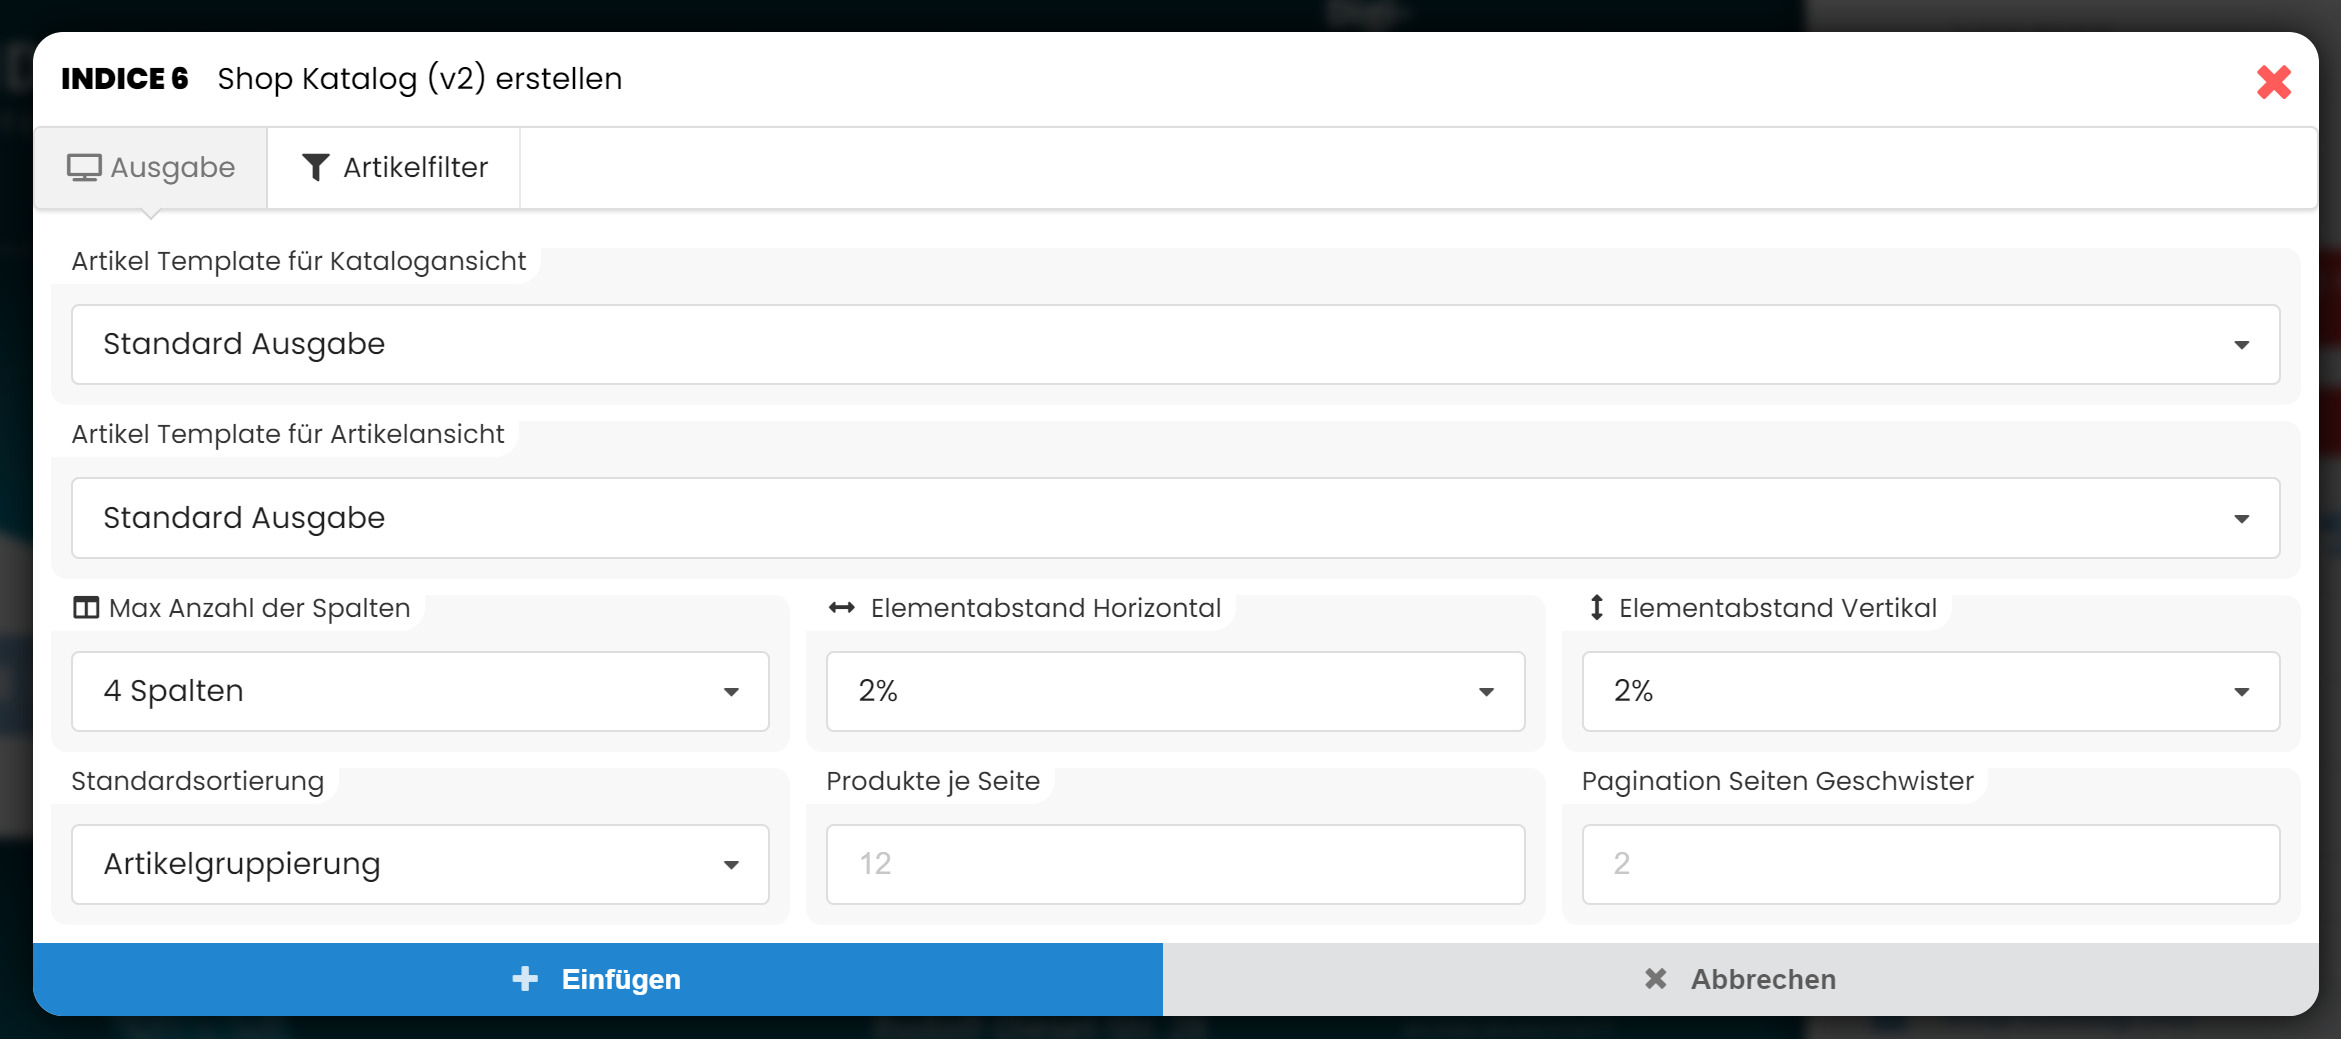Screen dimensions: 2341x1039
Task: Click the horizontal arrows spacing icon
Action: point(842,608)
